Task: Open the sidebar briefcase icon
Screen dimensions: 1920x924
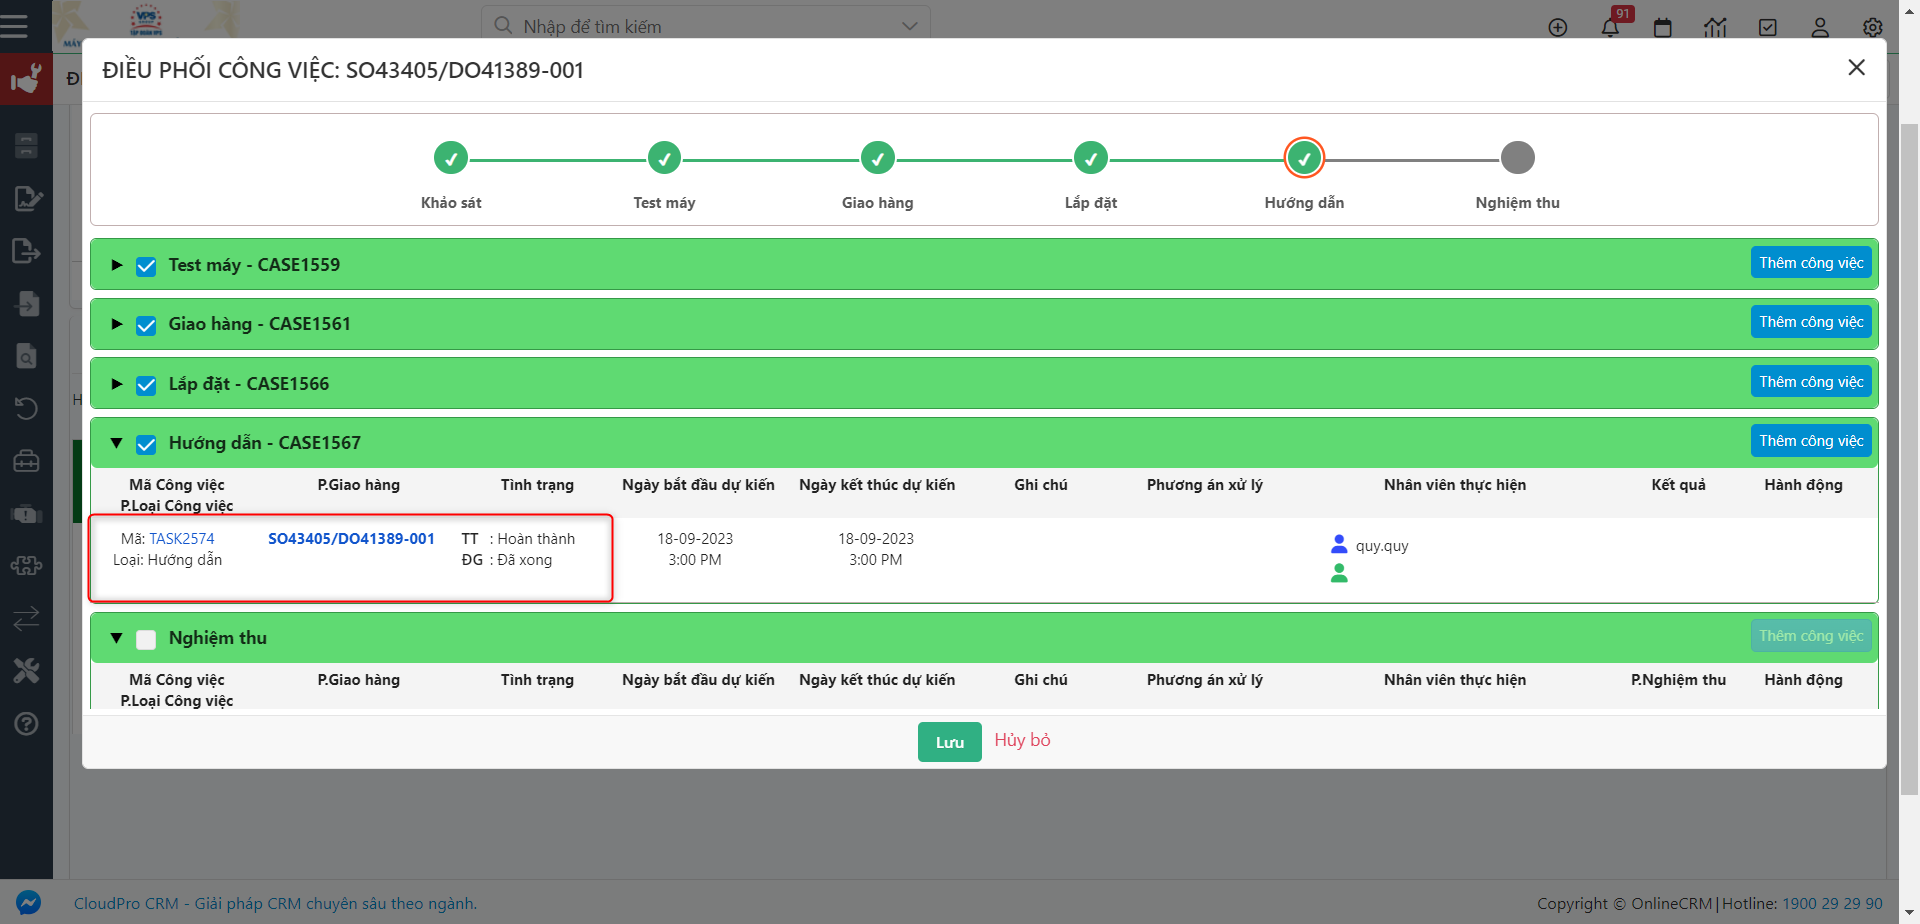Action: [x=27, y=461]
